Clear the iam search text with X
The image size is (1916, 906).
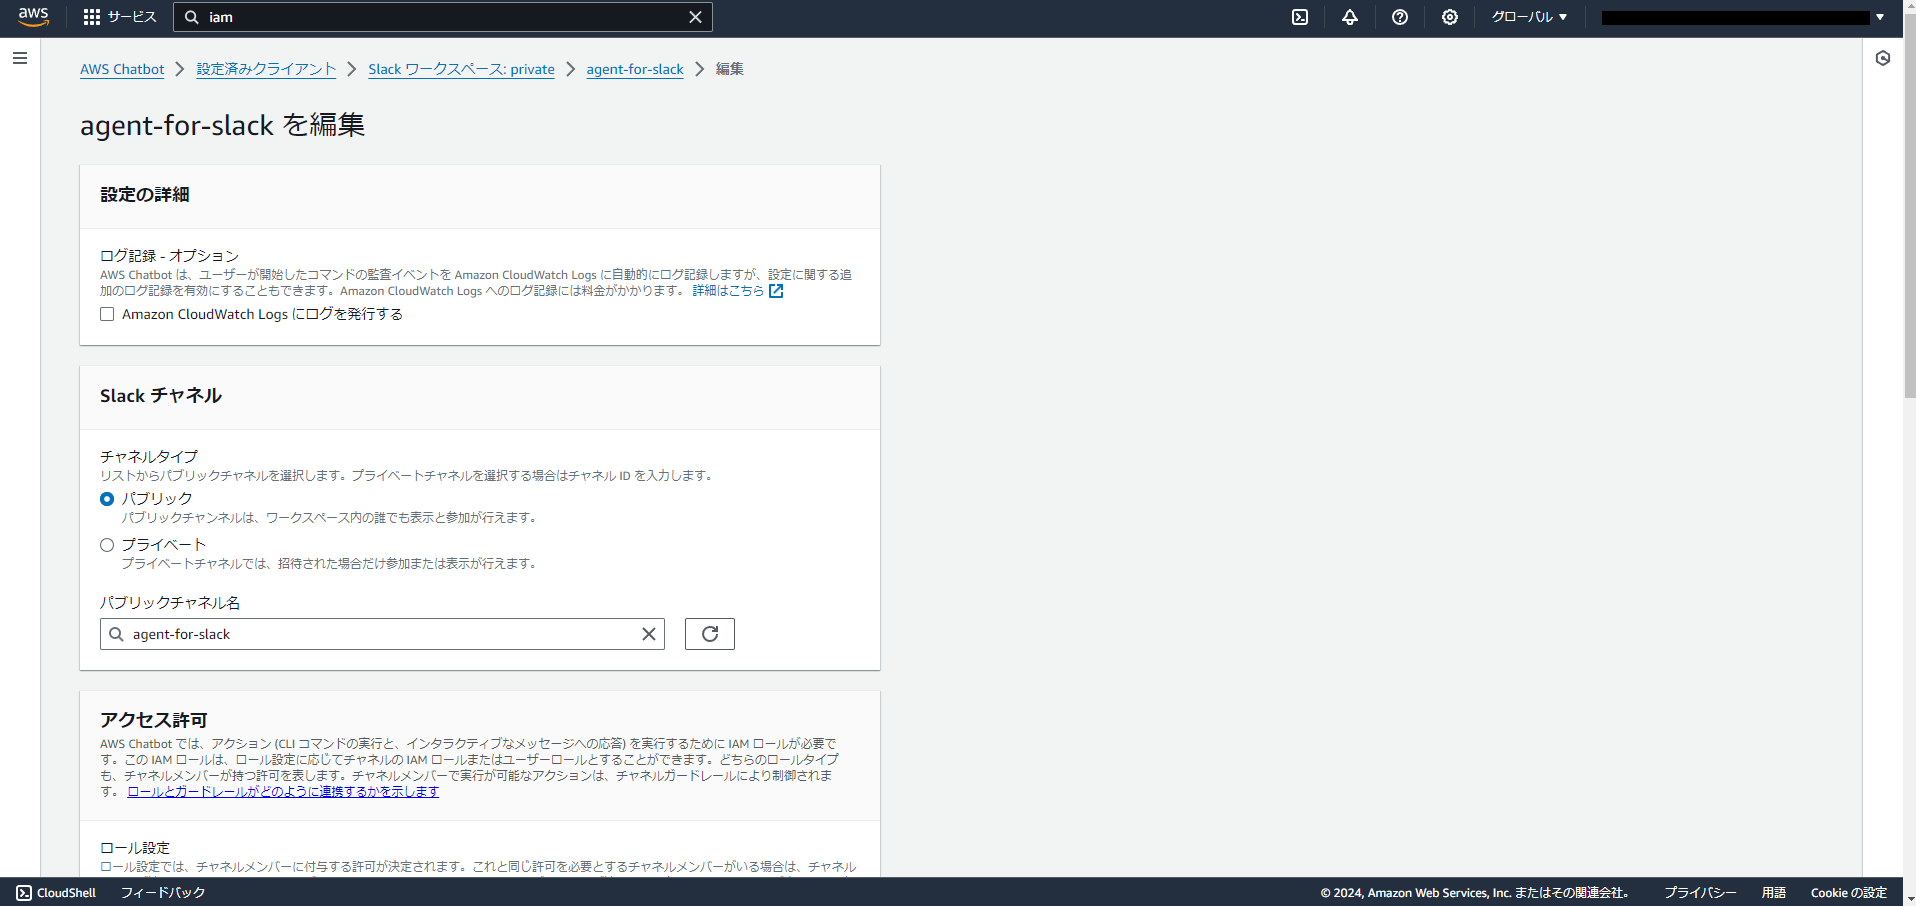pos(696,17)
